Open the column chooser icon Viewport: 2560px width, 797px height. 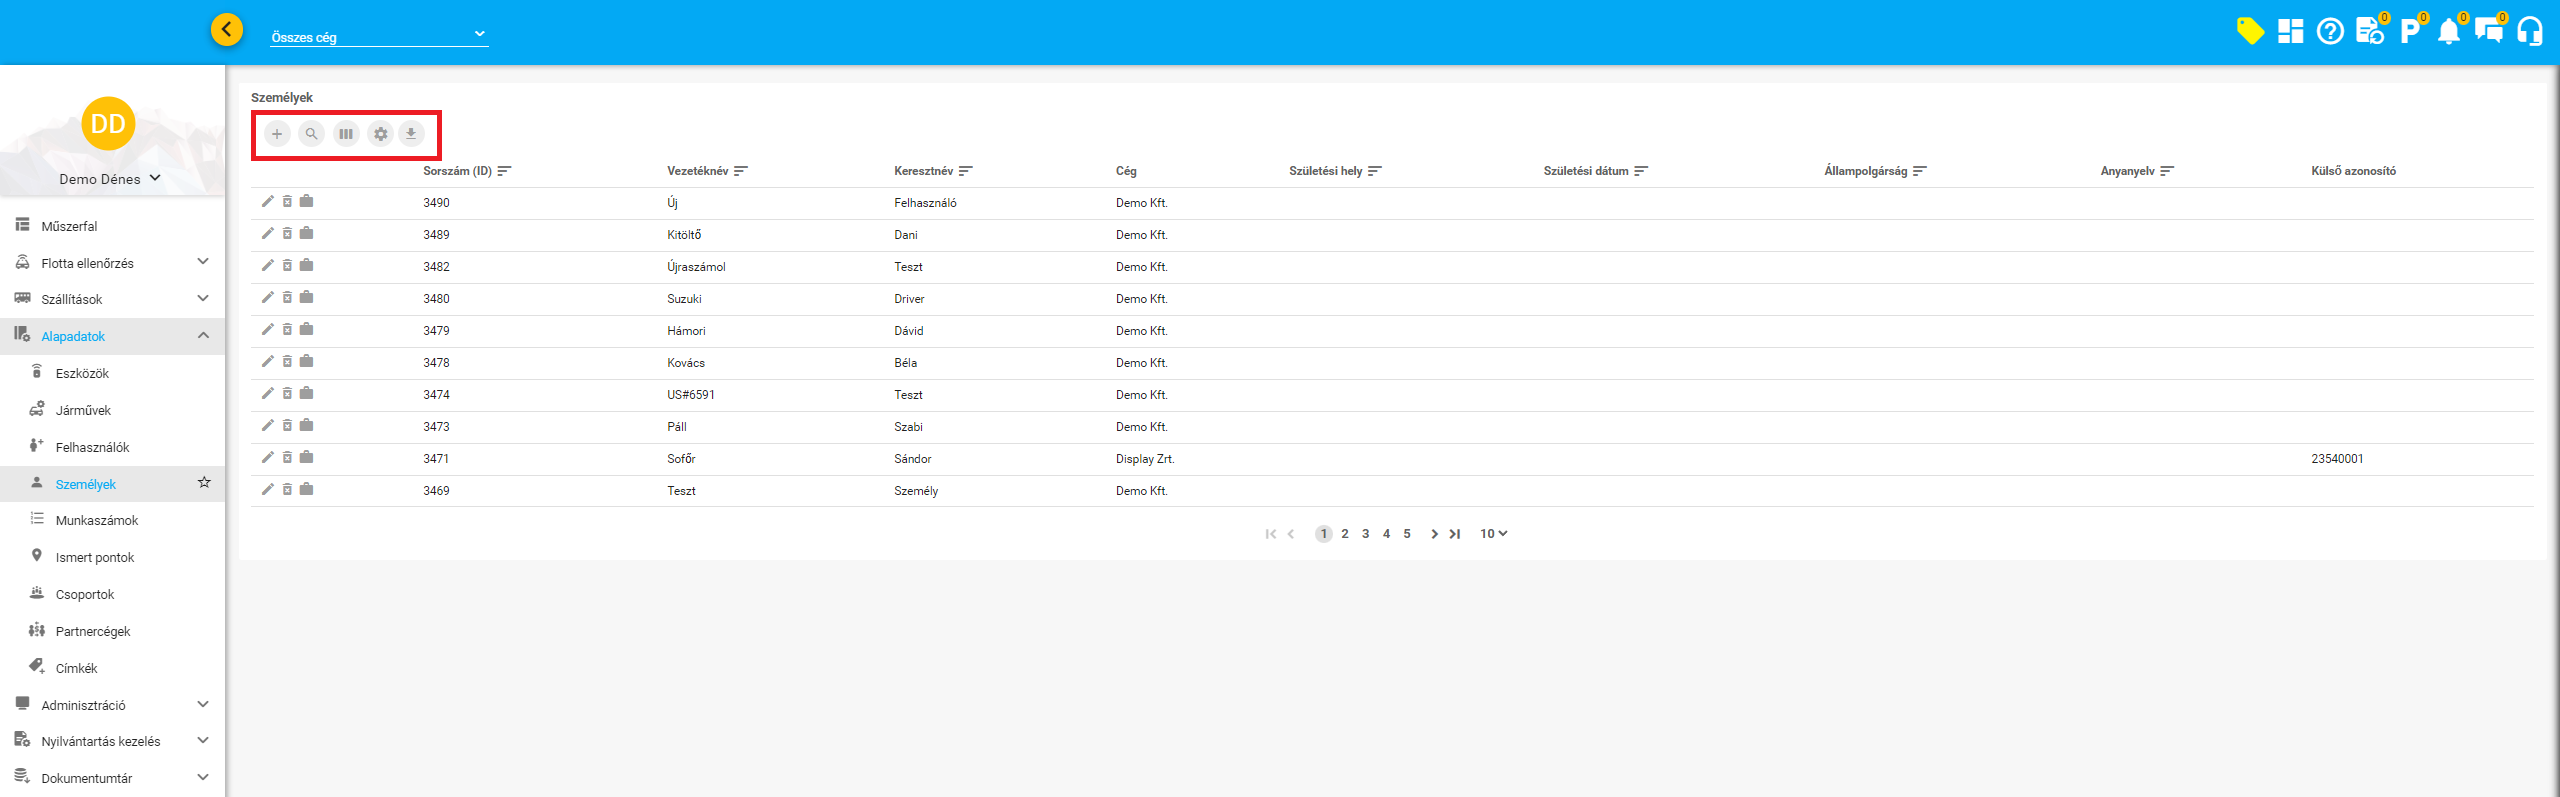(x=346, y=134)
